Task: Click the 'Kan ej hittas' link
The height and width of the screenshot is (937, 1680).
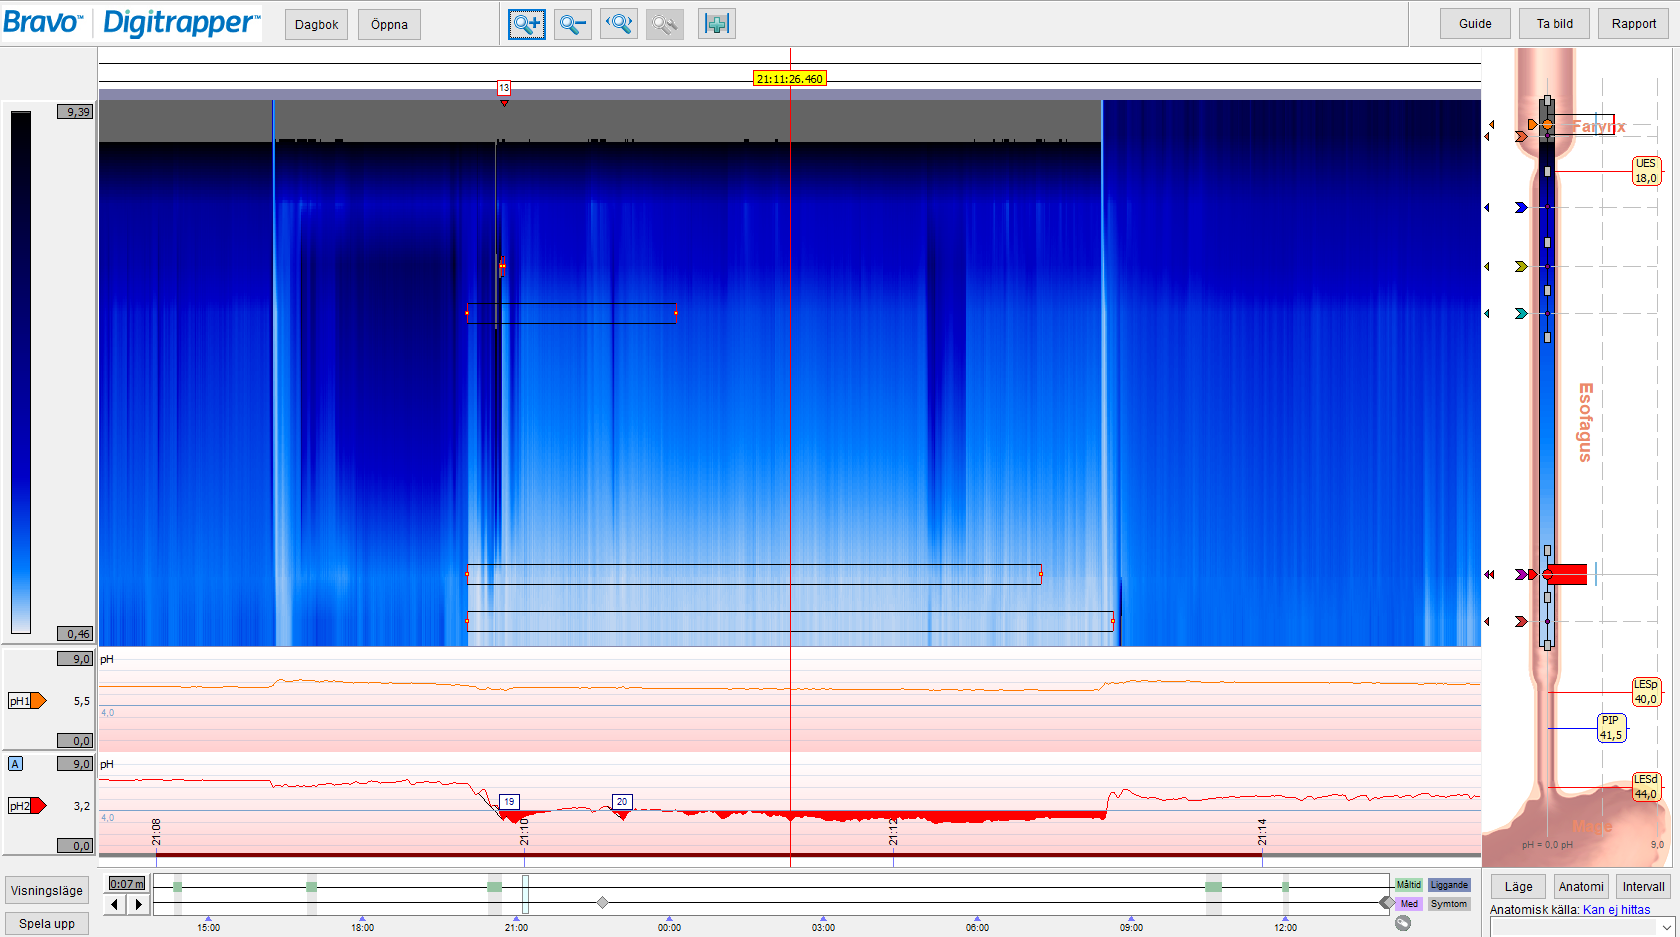Action: click(x=1616, y=910)
